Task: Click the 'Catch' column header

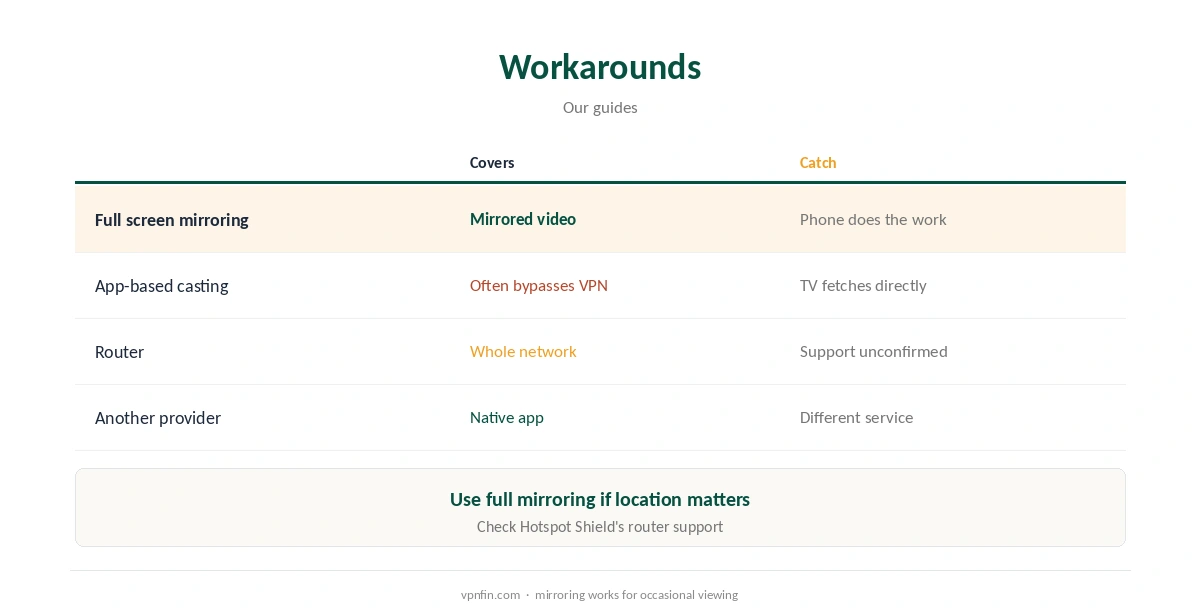Action: (x=818, y=163)
